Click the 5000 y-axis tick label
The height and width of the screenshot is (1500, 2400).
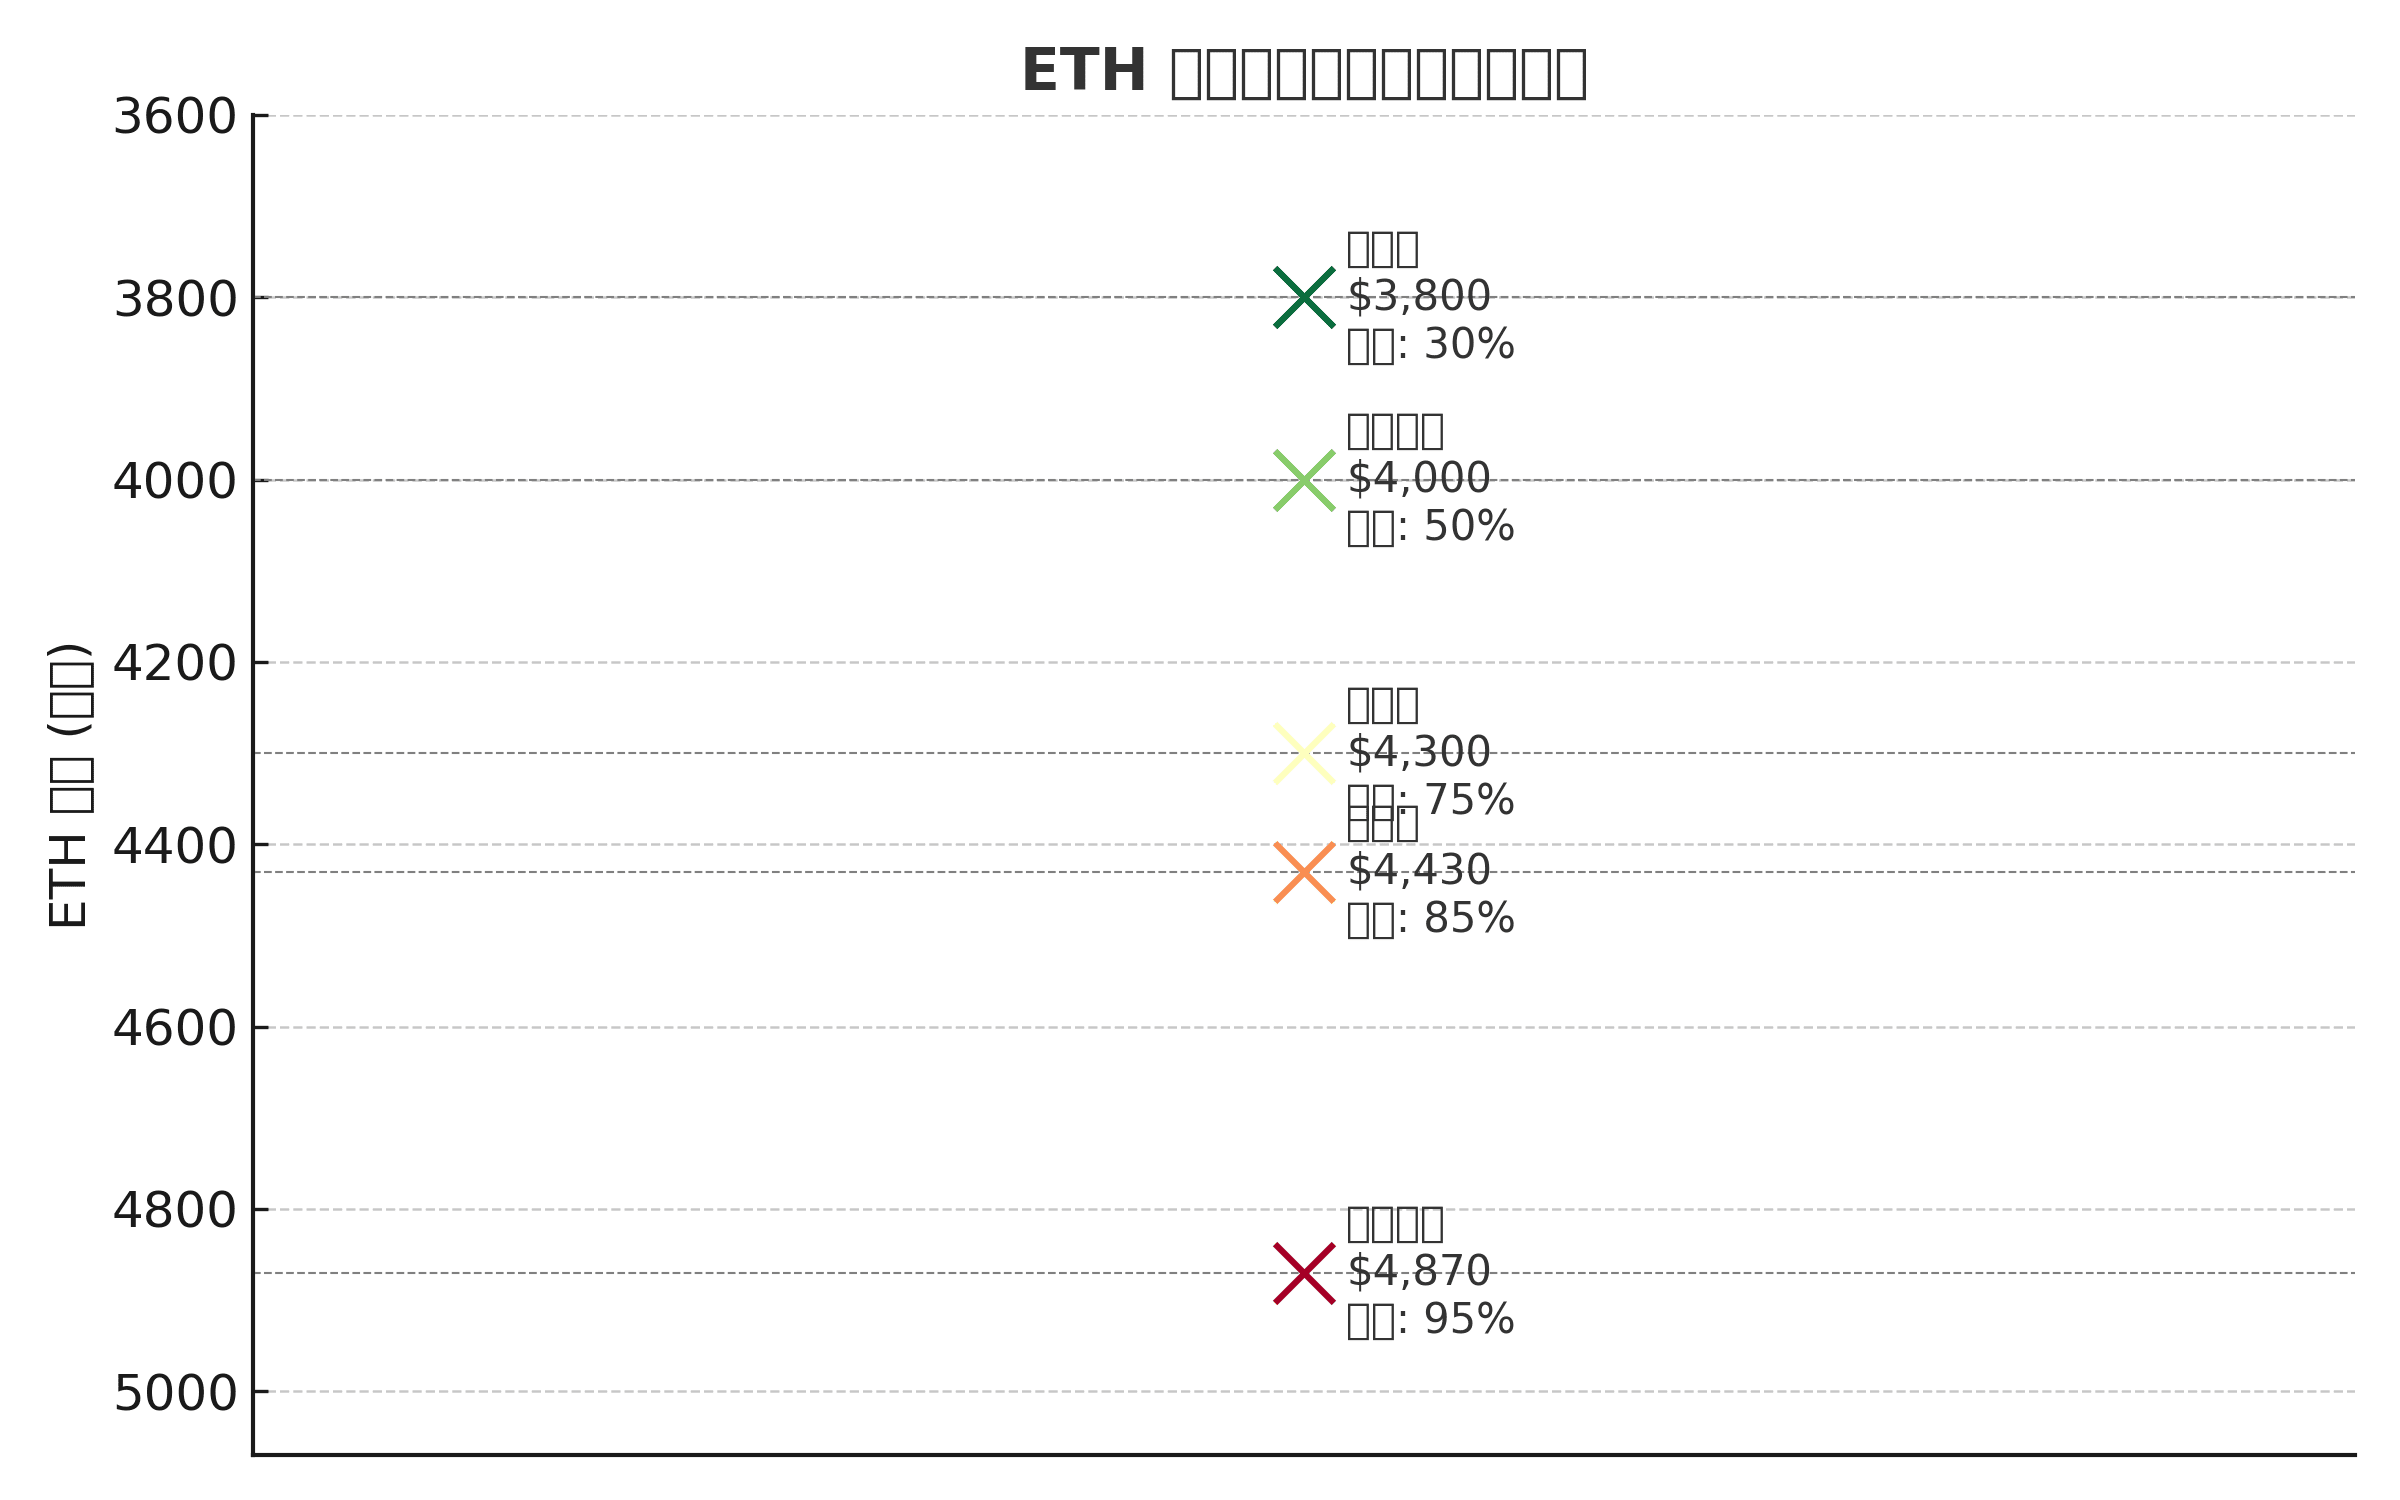175,1393
